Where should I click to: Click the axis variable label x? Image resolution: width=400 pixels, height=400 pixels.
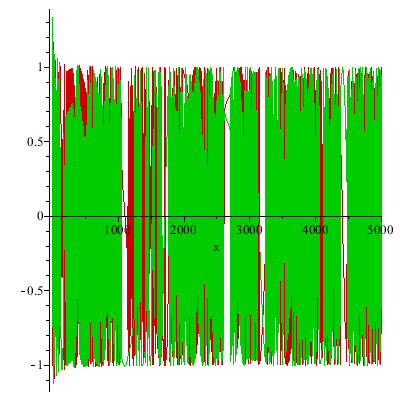pyautogui.click(x=216, y=248)
